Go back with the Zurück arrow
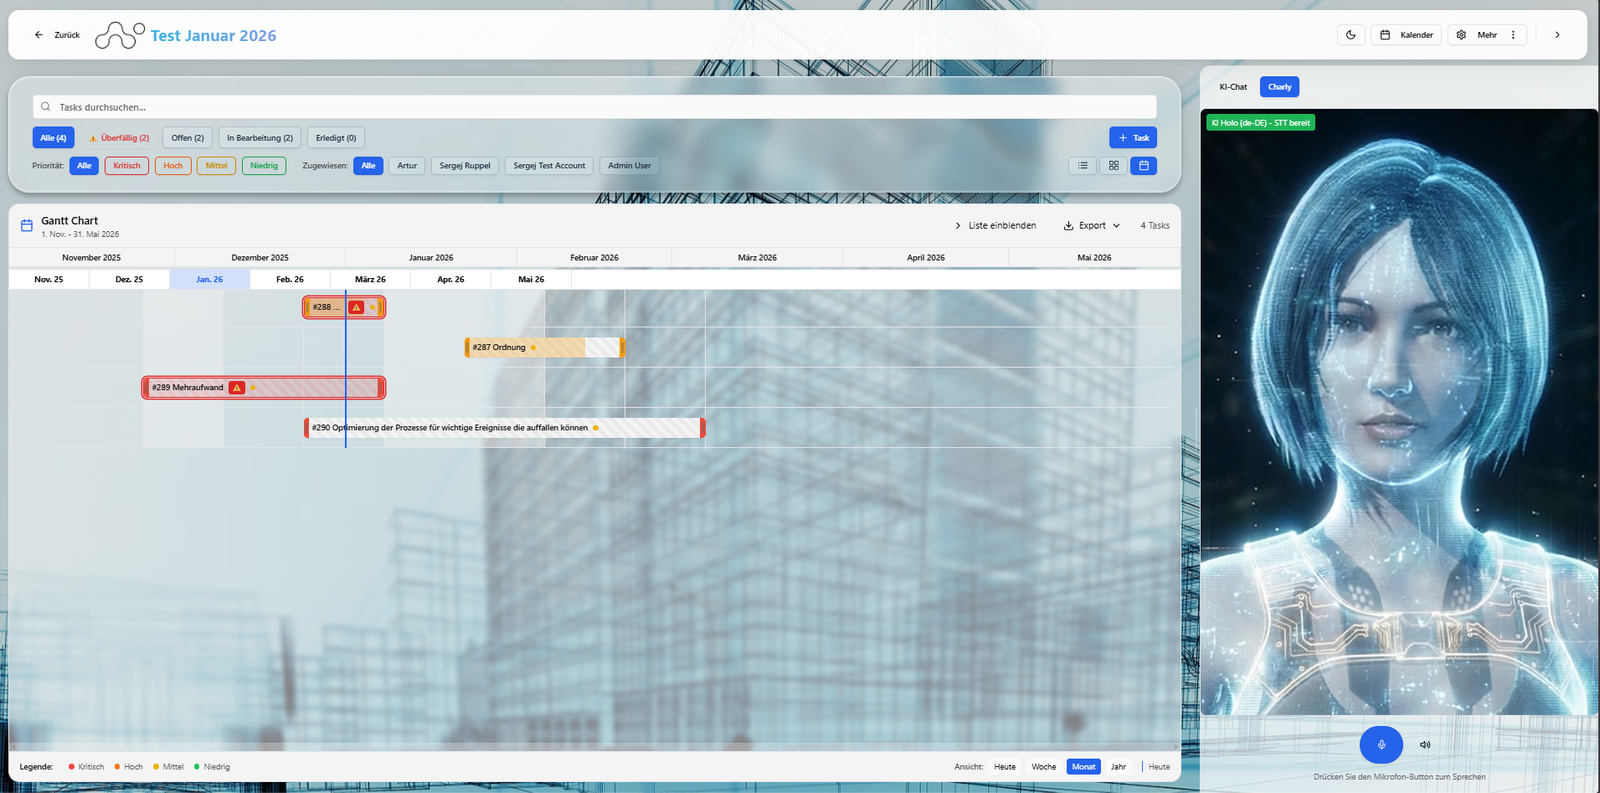The width and height of the screenshot is (1600, 793). pos(57,35)
